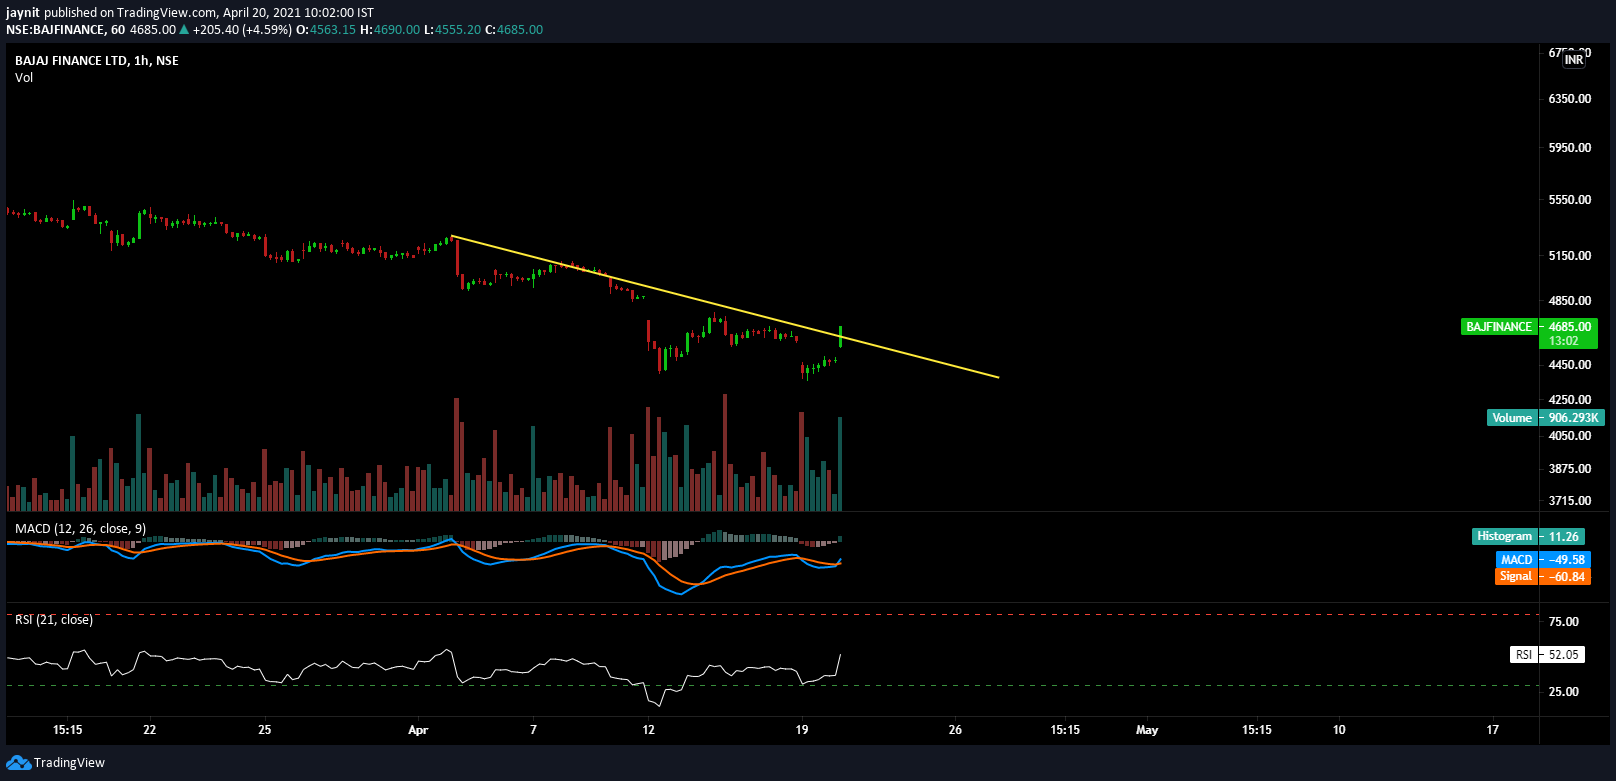Click the 52.05 RSI value
Image resolution: width=1616 pixels, height=781 pixels.
click(x=1563, y=655)
